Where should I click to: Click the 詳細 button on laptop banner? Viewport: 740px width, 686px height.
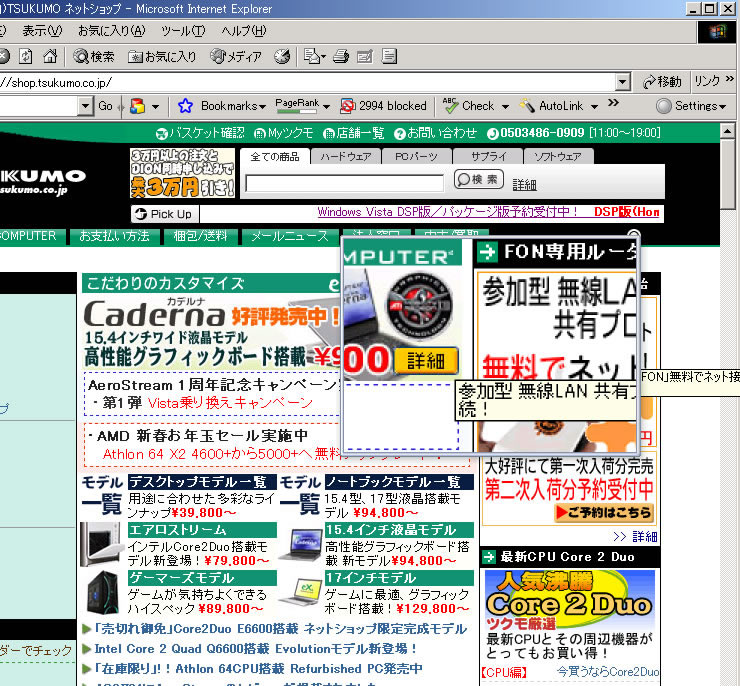click(x=426, y=361)
